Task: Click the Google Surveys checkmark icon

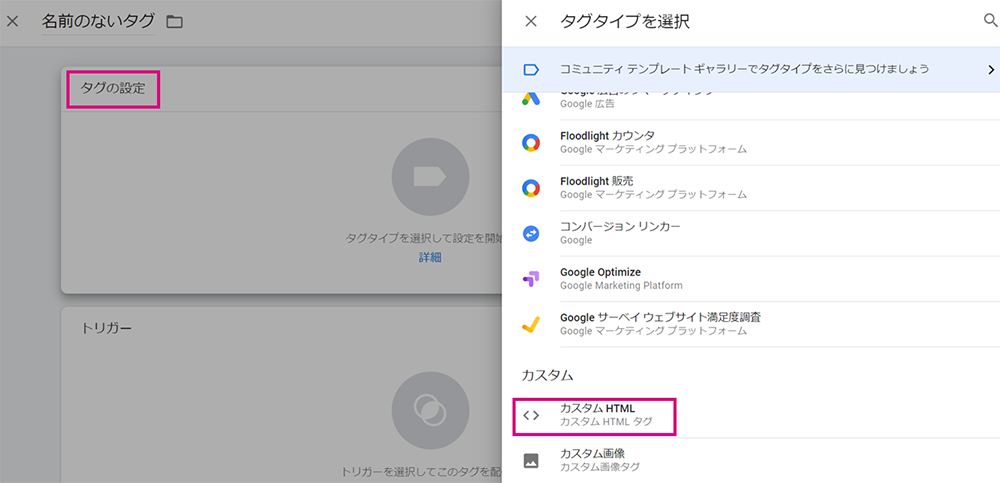Action: 531,325
